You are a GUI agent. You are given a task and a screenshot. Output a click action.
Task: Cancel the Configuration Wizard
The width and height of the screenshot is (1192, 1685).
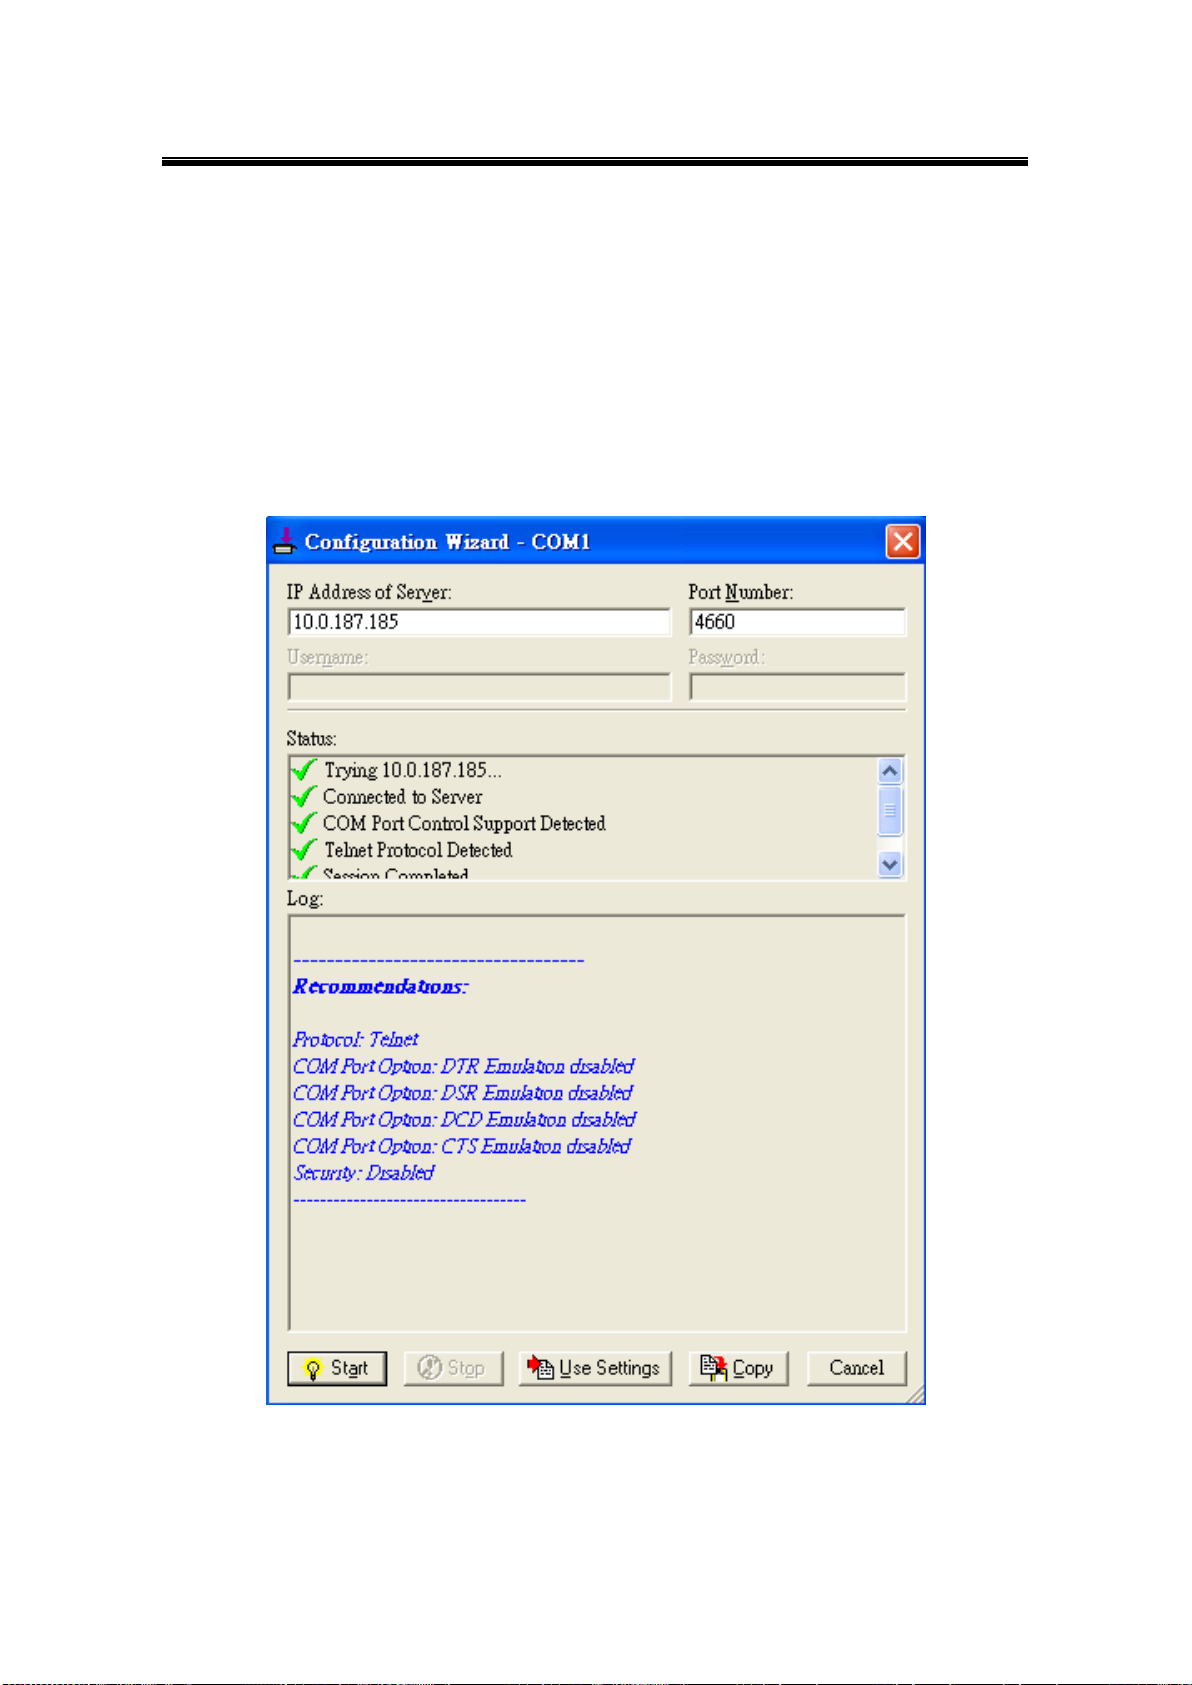pos(856,1368)
